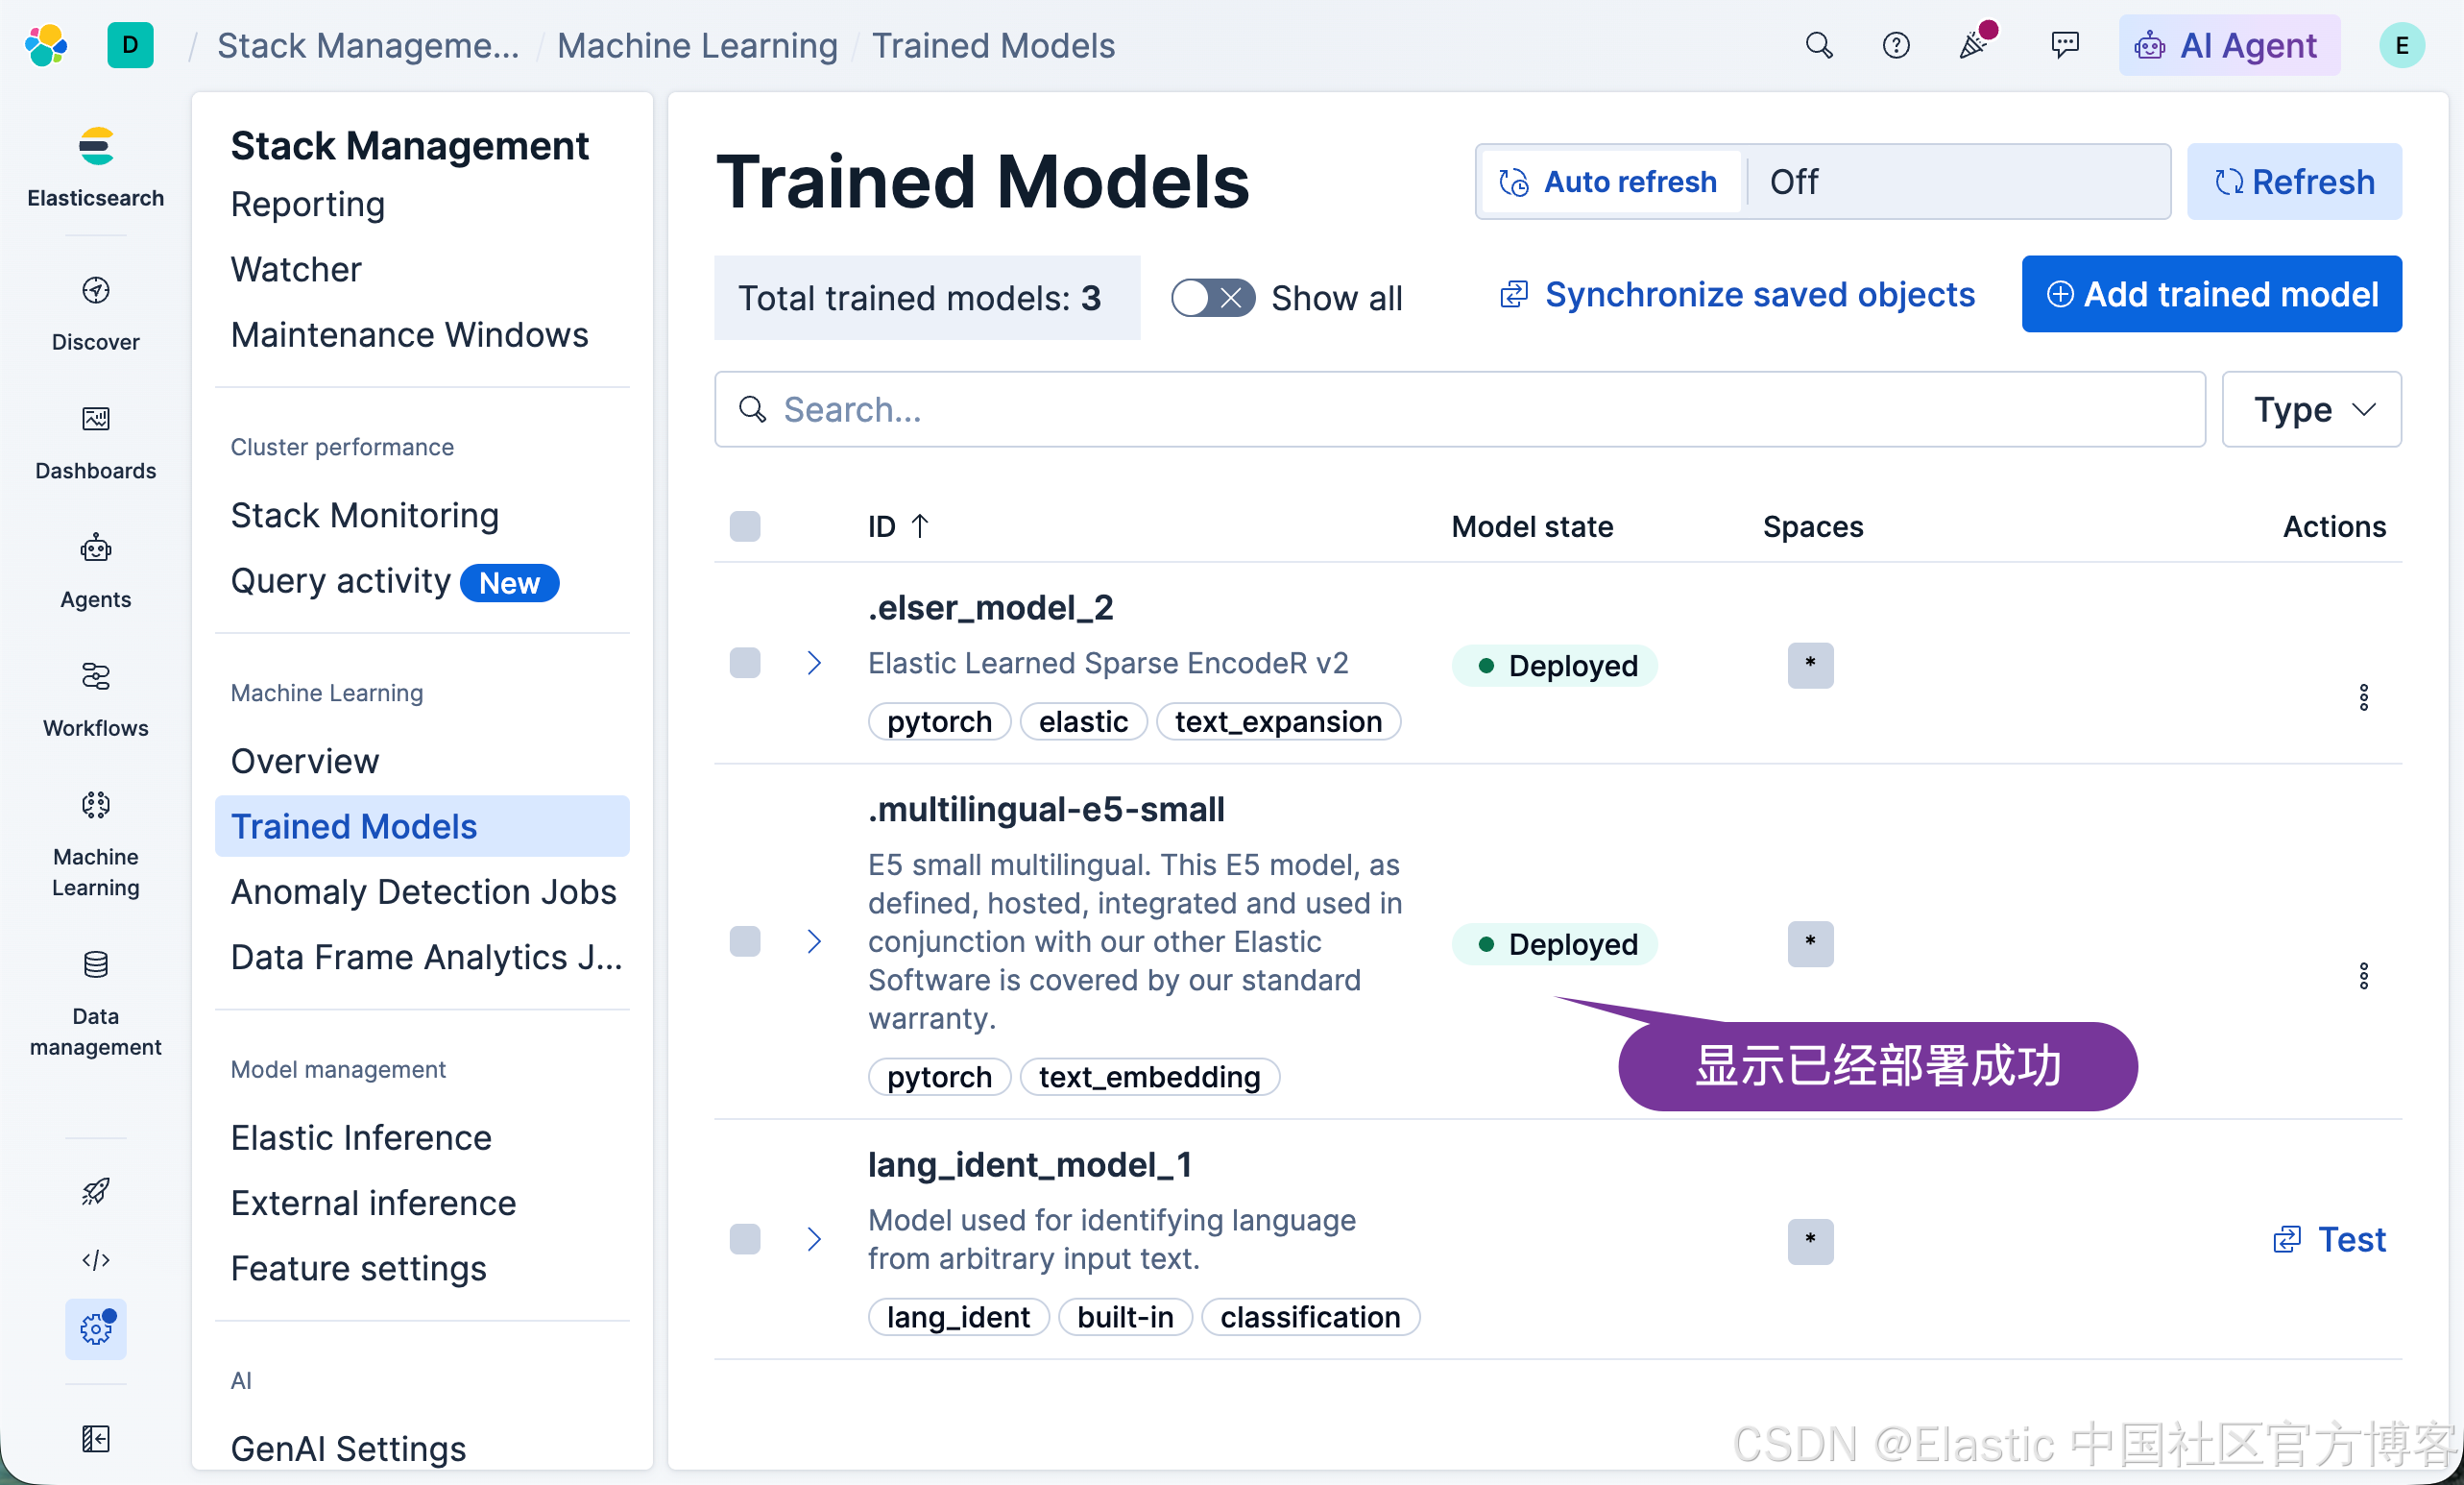Open Workflows from the side rail

tap(96, 700)
